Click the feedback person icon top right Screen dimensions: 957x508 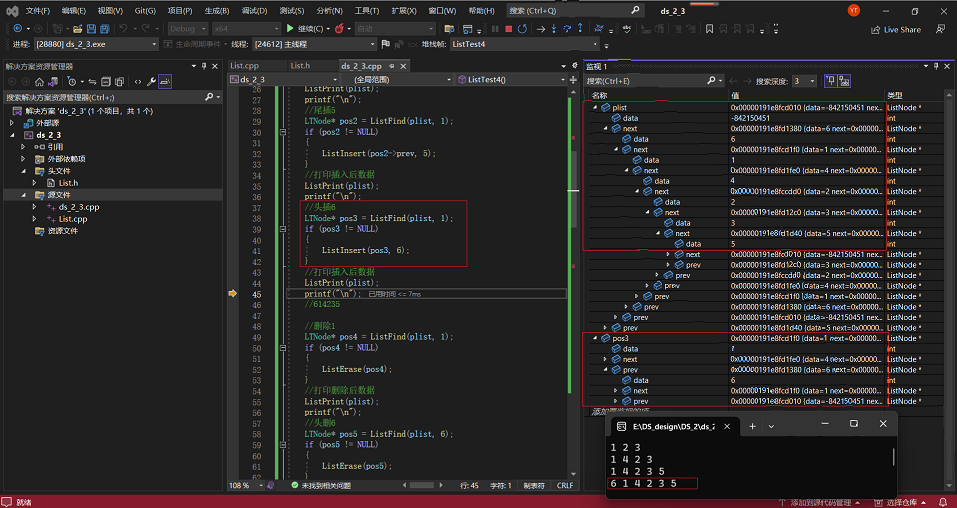941,29
